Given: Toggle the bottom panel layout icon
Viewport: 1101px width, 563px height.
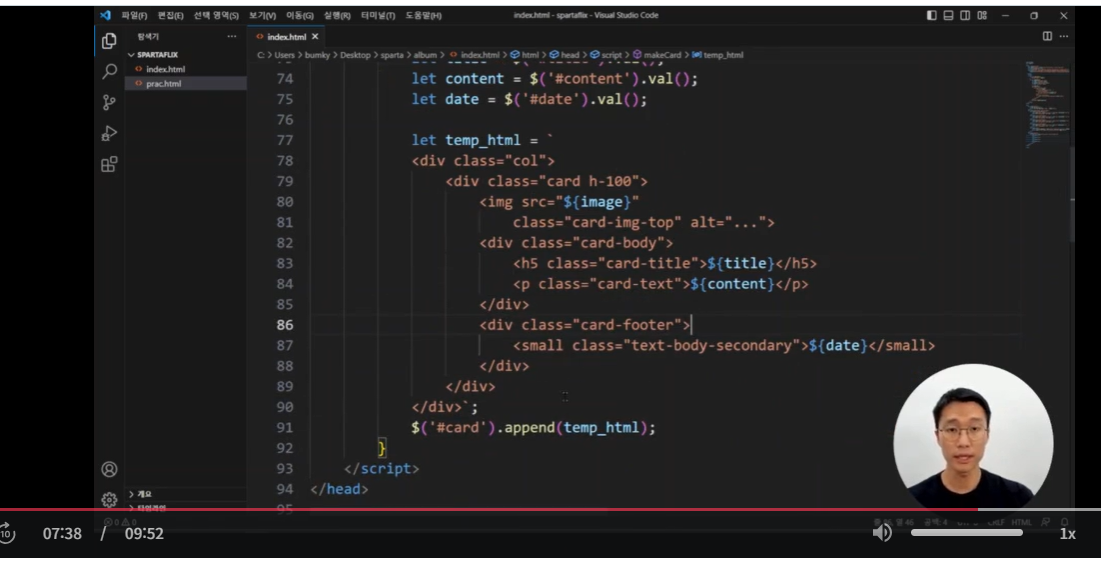Looking at the screenshot, I should pos(949,15).
